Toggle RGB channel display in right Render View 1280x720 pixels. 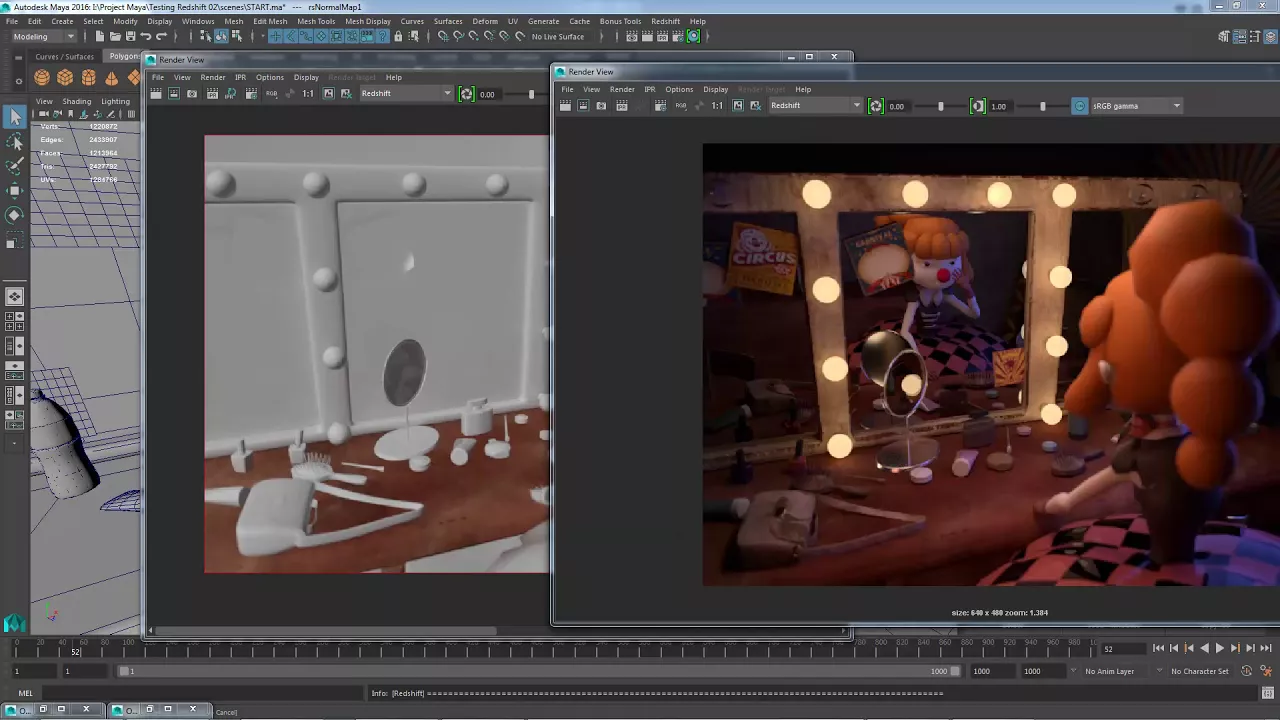click(x=680, y=106)
